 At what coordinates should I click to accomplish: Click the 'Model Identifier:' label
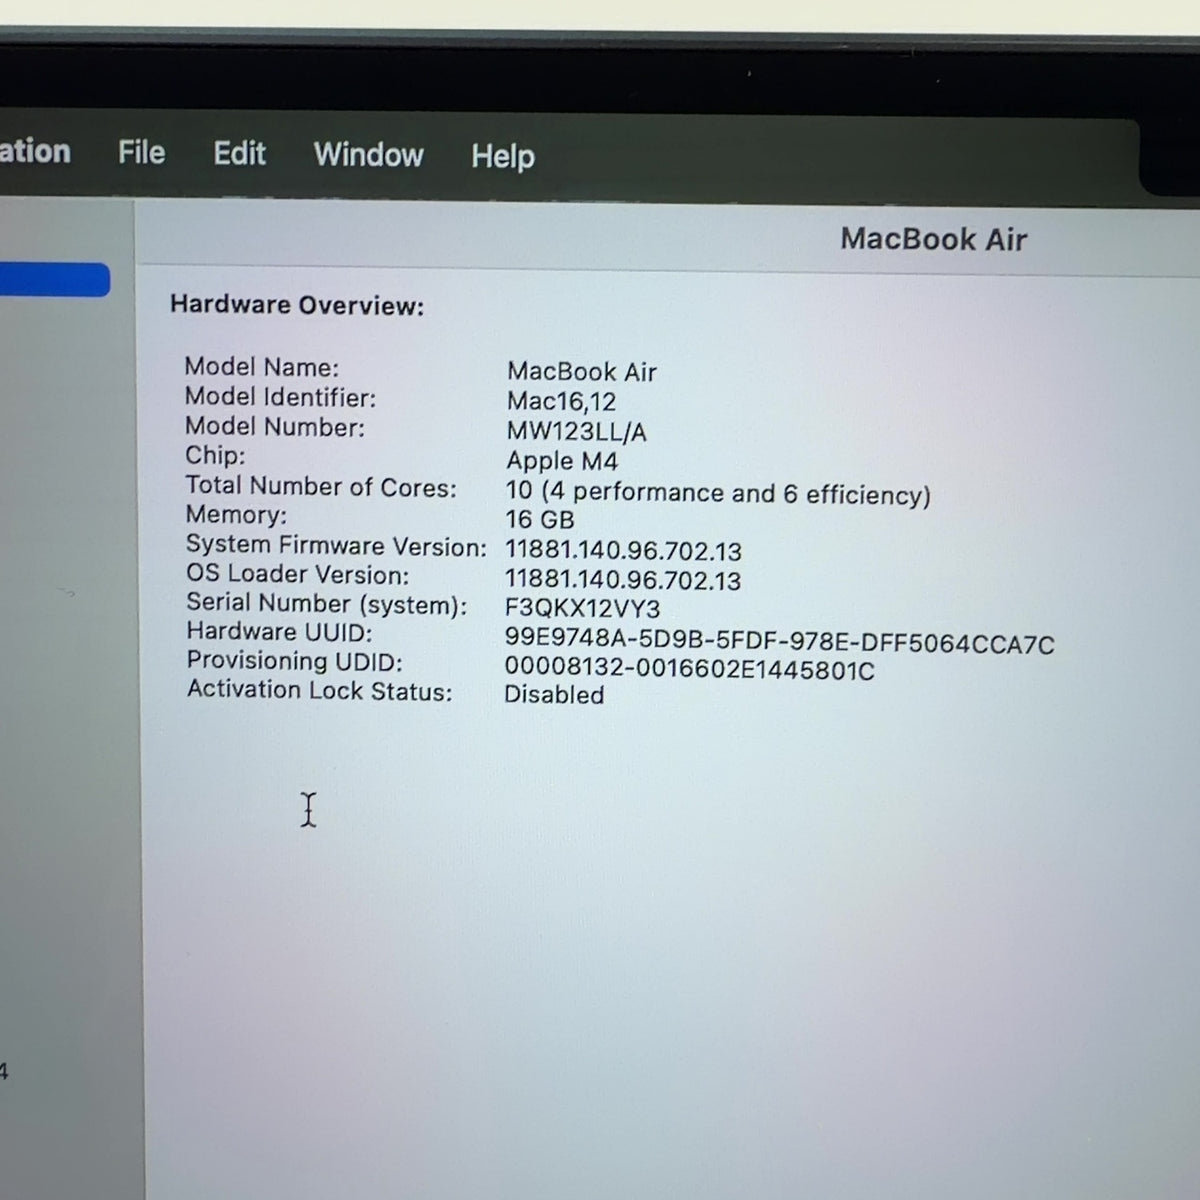click(281, 397)
